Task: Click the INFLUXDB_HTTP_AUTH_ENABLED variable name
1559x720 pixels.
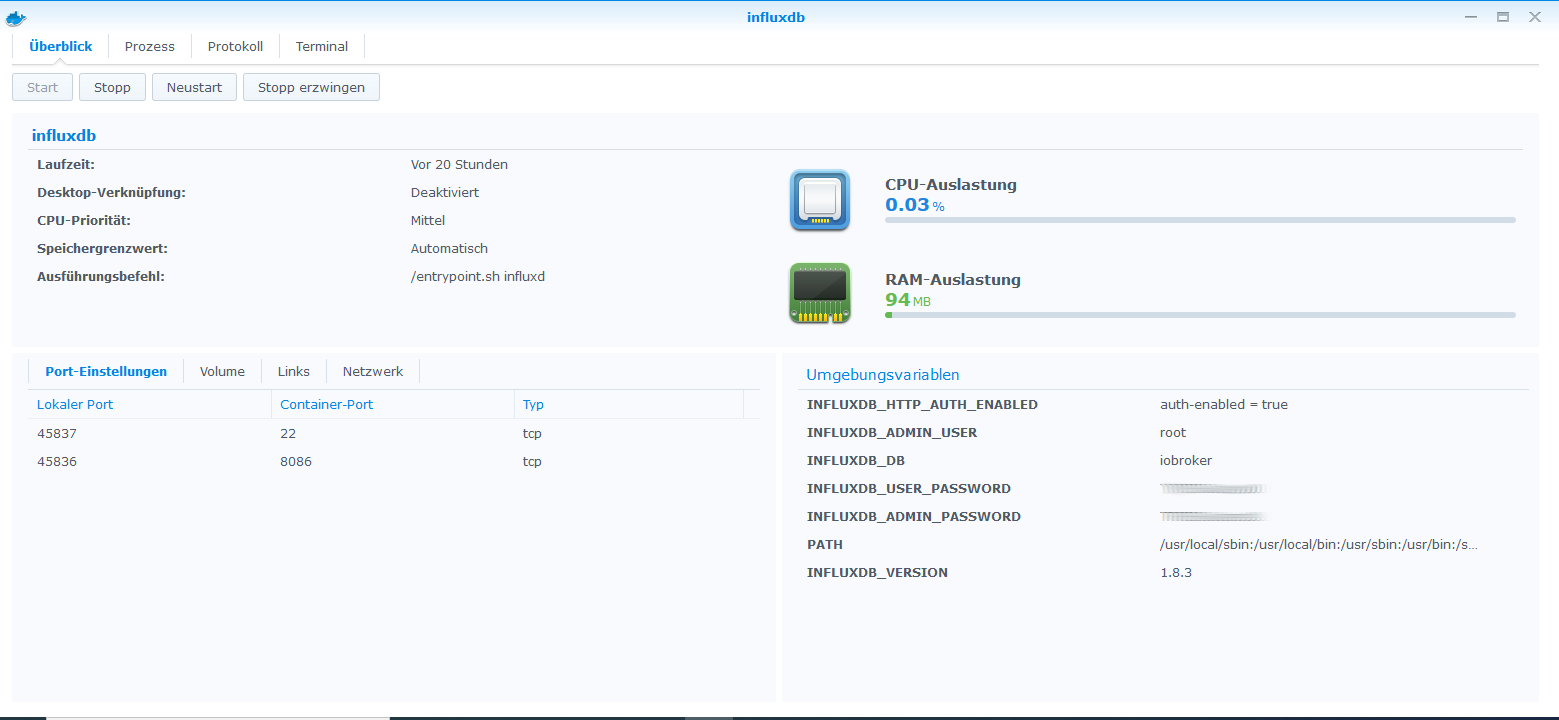Action: [x=922, y=405]
